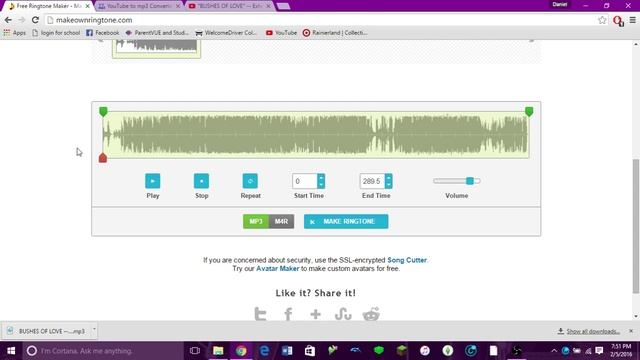This screenshot has width=640, height=360.
Task: Click the red extension icon in toolbar
Action: tap(618, 20)
